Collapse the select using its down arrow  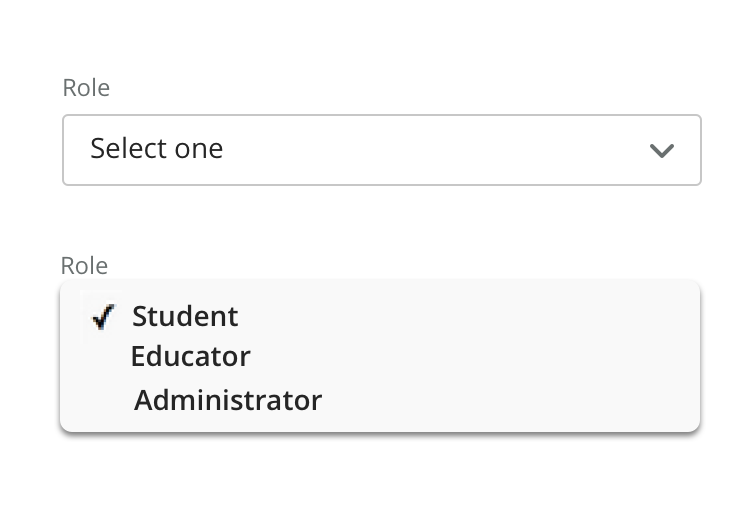(661, 150)
